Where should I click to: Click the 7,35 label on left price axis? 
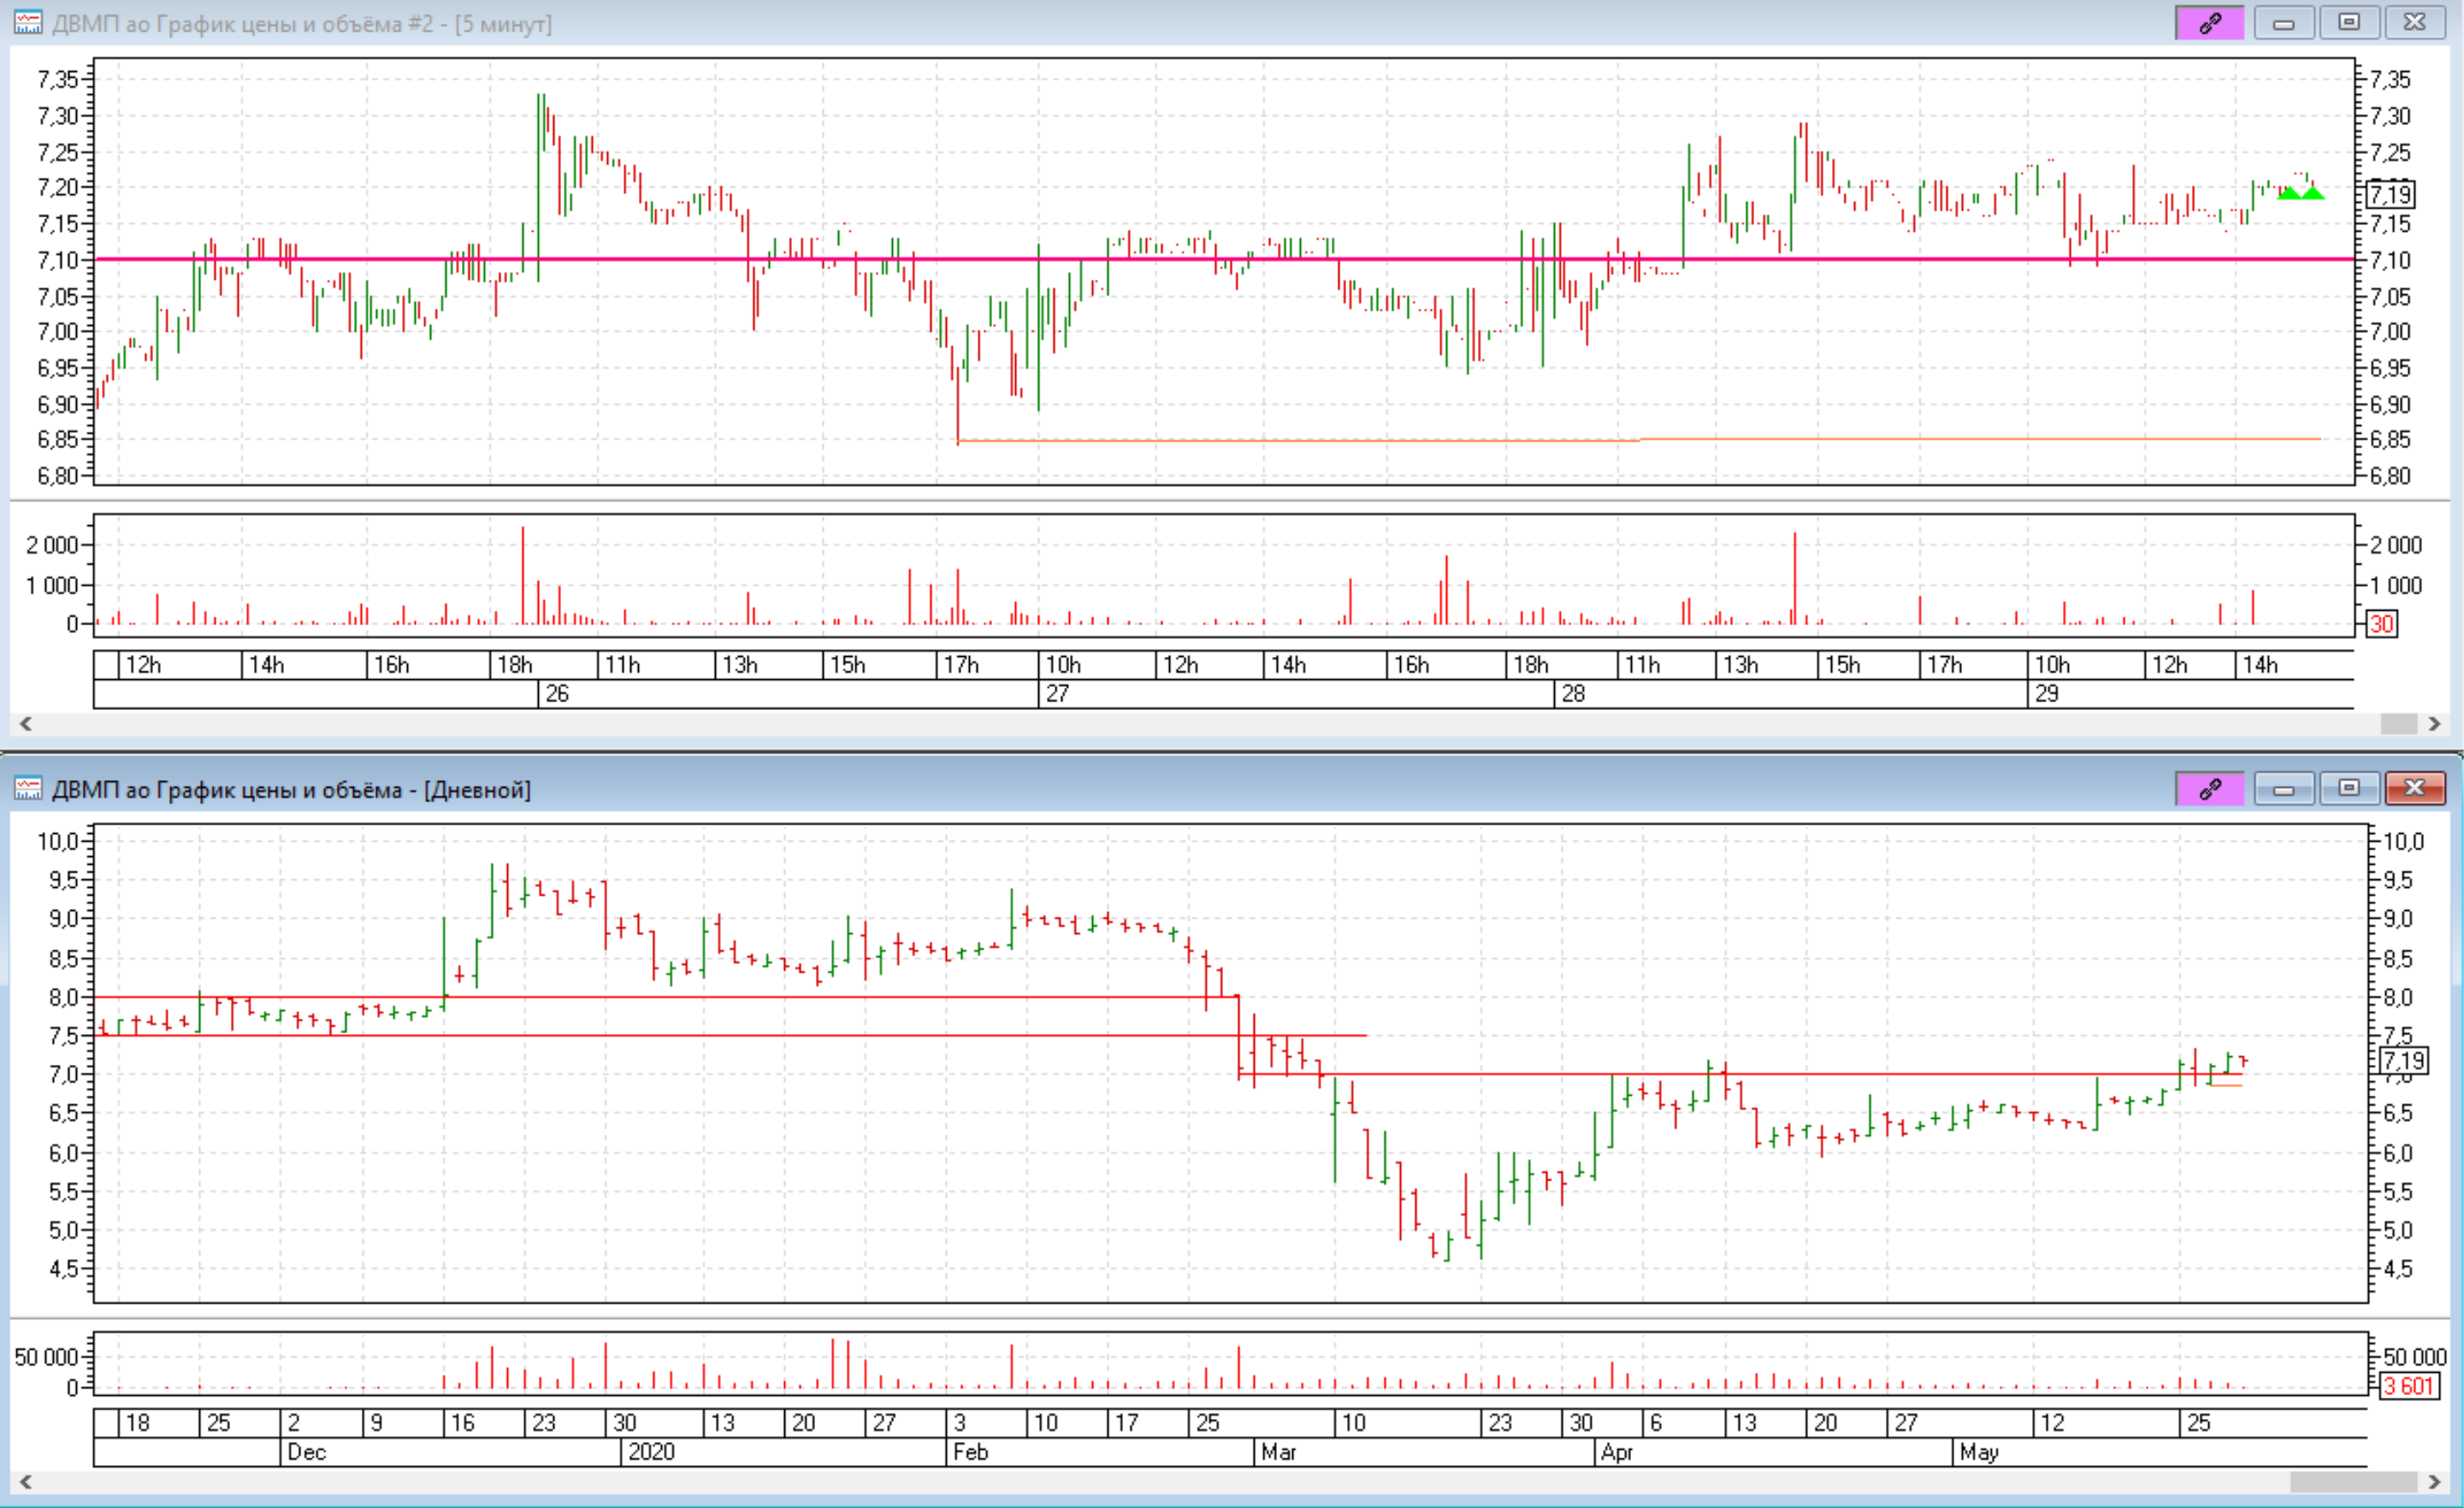click(x=57, y=79)
